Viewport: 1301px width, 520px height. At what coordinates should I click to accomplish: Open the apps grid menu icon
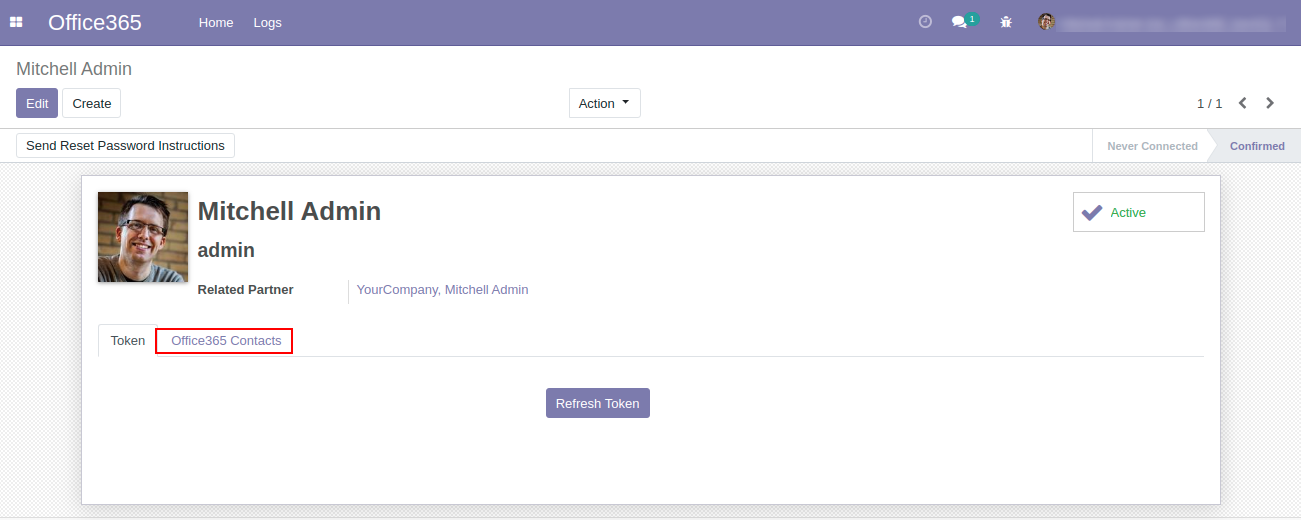click(16, 22)
